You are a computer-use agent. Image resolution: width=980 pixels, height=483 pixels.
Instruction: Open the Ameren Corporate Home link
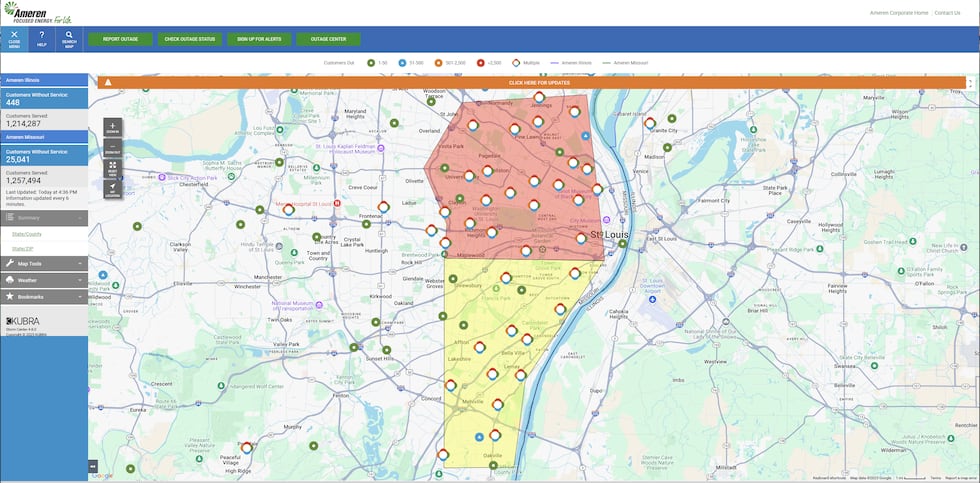[x=898, y=12]
